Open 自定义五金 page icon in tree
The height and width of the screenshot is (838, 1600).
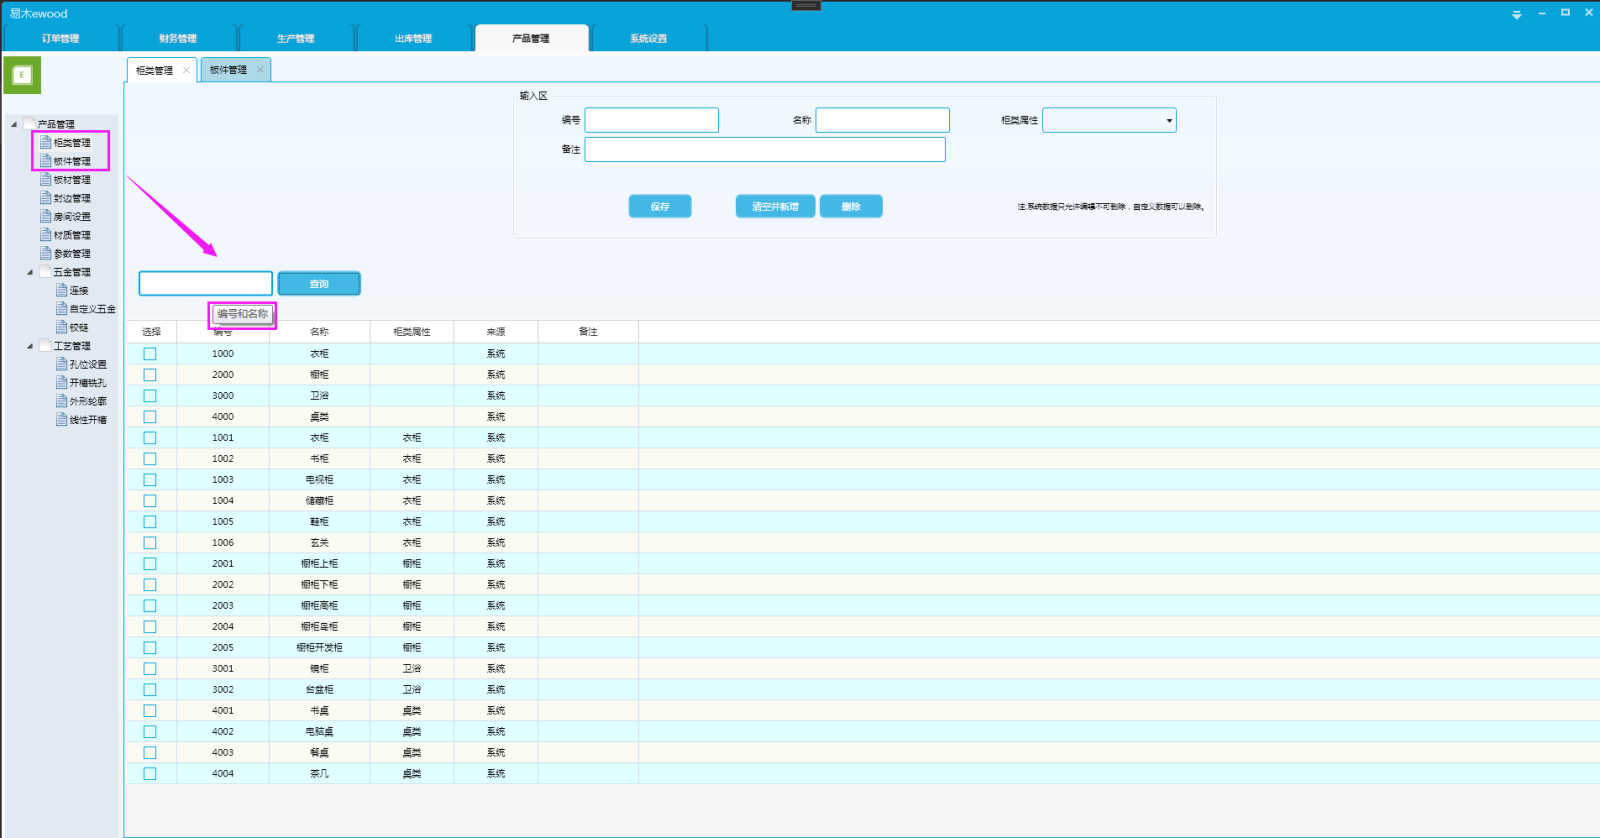[61, 309]
